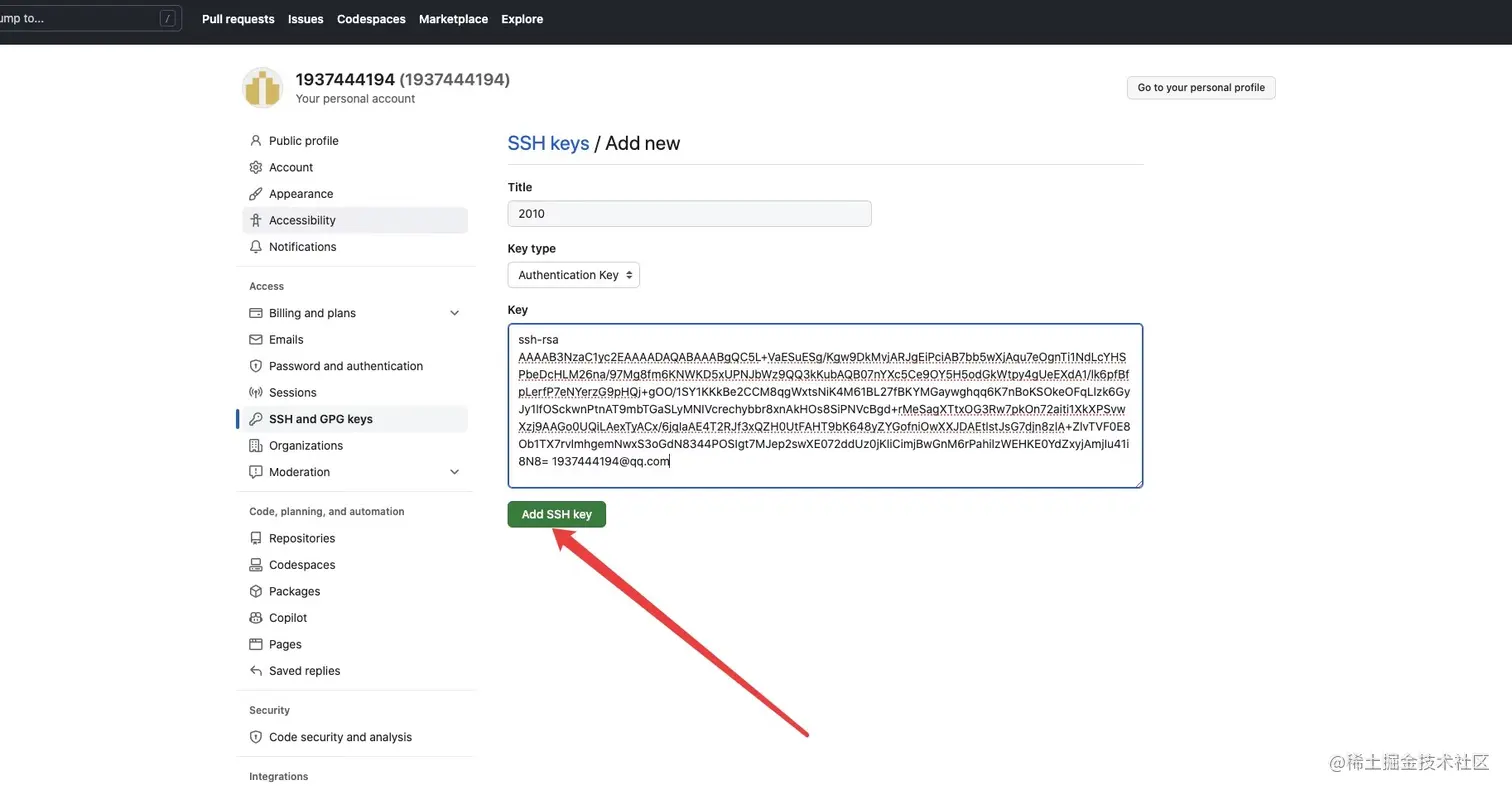This screenshot has height=795, width=1512.
Task: Open SSH and GPG keys page
Action: click(x=355, y=419)
